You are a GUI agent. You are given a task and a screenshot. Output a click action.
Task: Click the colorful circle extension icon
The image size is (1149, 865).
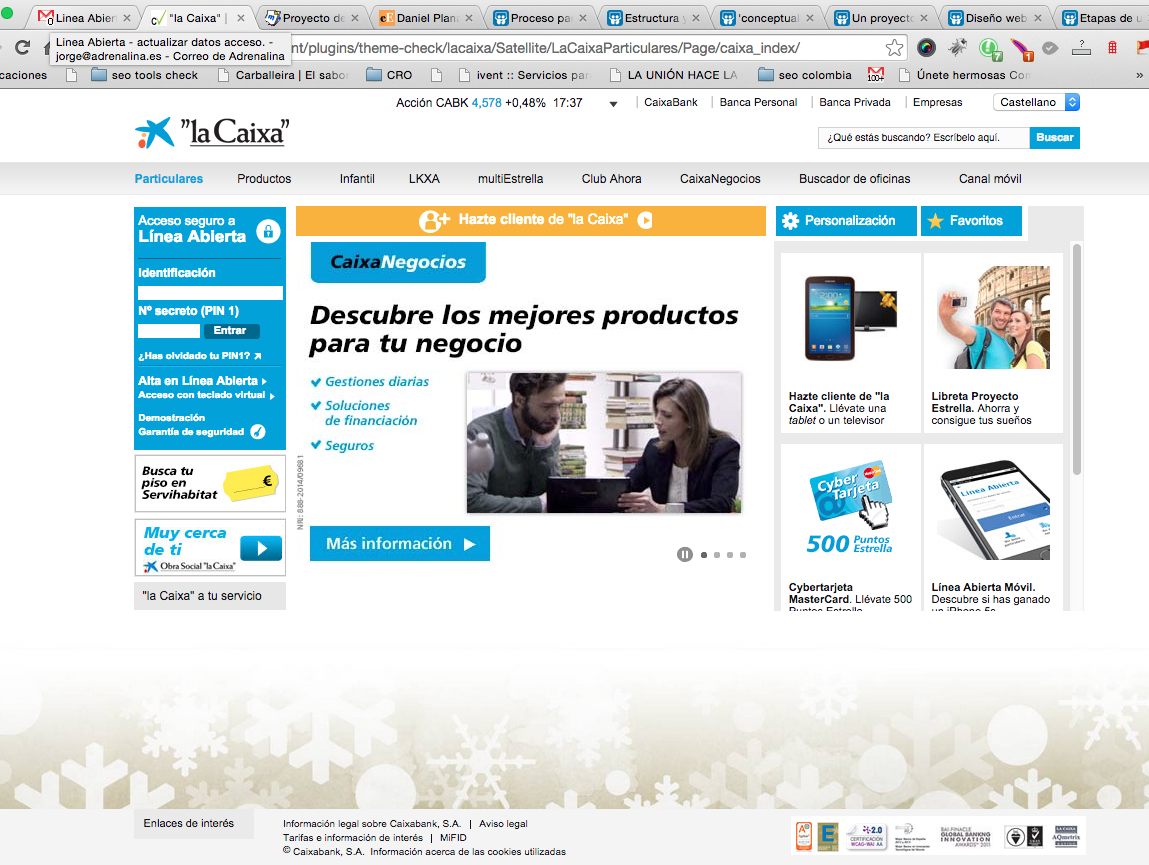[x=926, y=48]
